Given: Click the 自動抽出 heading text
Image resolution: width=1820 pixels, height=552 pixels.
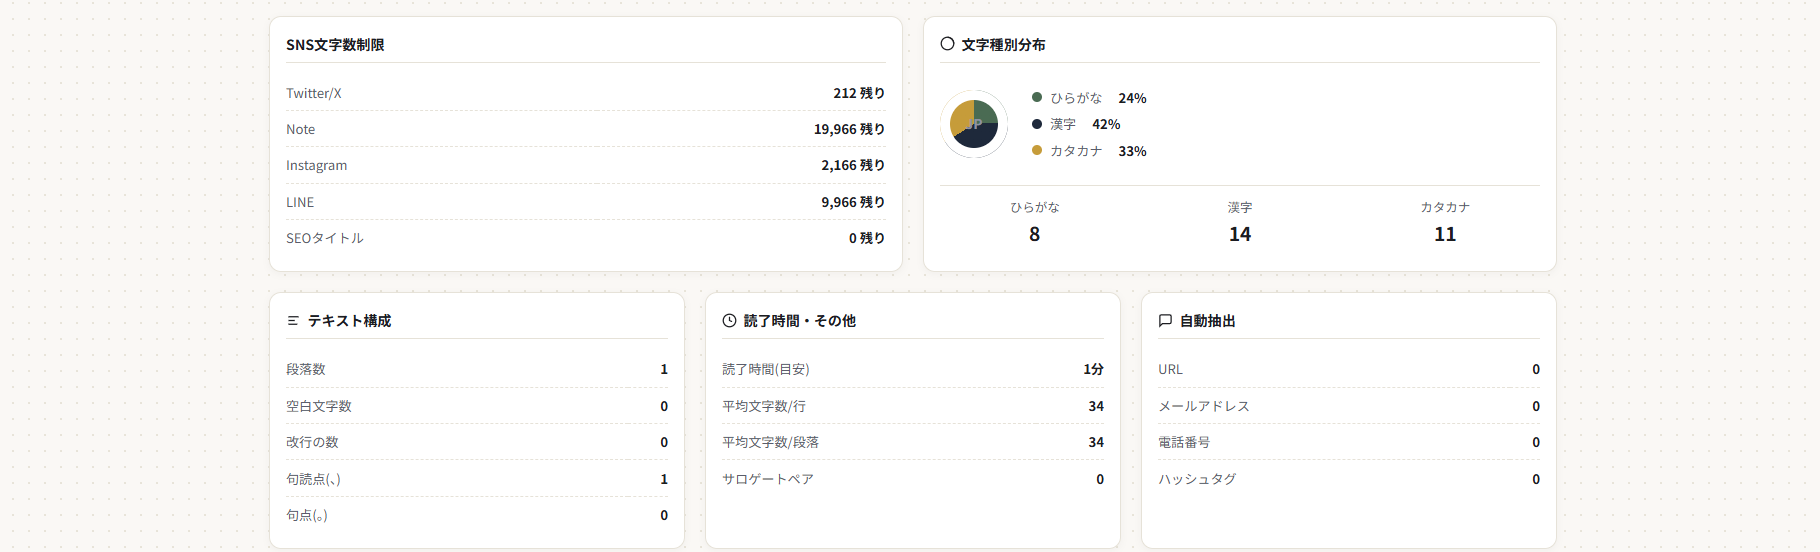Looking at the screenshot, I should pyautogui.click(x=1207, y=321).
